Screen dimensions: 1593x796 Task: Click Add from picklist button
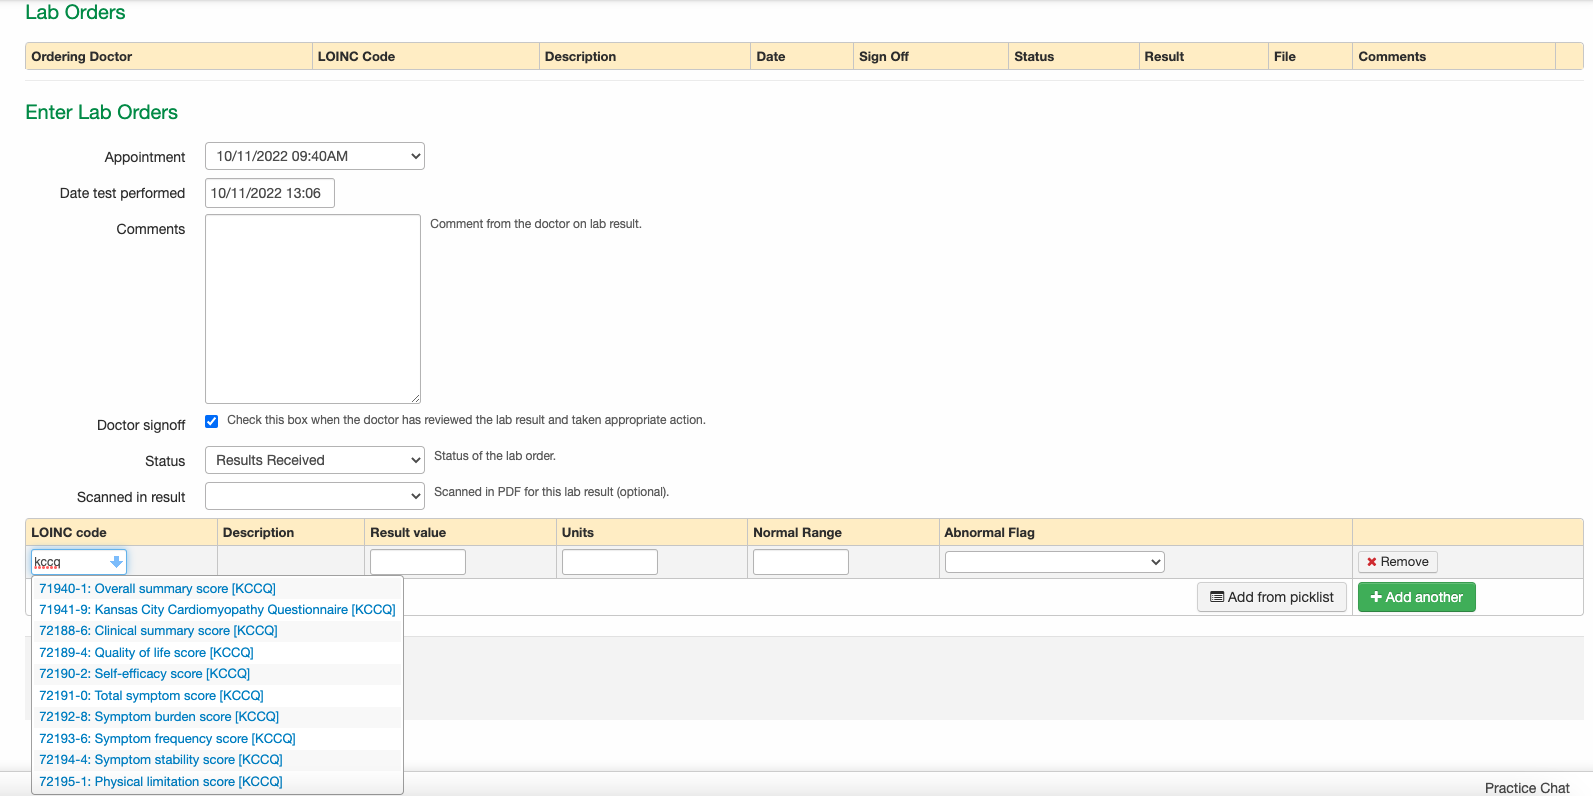1272,597
